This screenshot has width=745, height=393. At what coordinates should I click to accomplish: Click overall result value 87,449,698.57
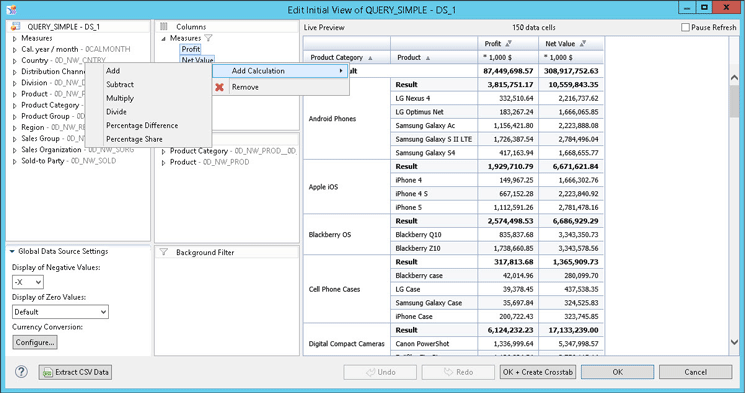(x=508, y=71)
